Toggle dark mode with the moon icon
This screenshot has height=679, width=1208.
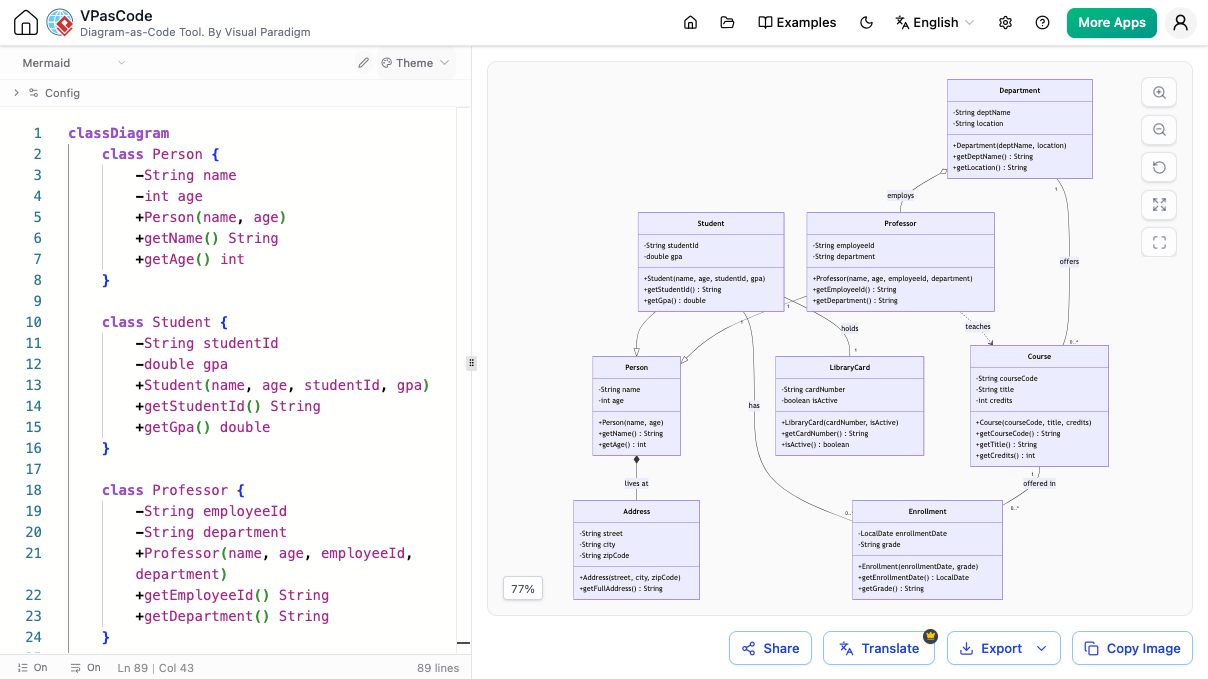pos(867,23)
